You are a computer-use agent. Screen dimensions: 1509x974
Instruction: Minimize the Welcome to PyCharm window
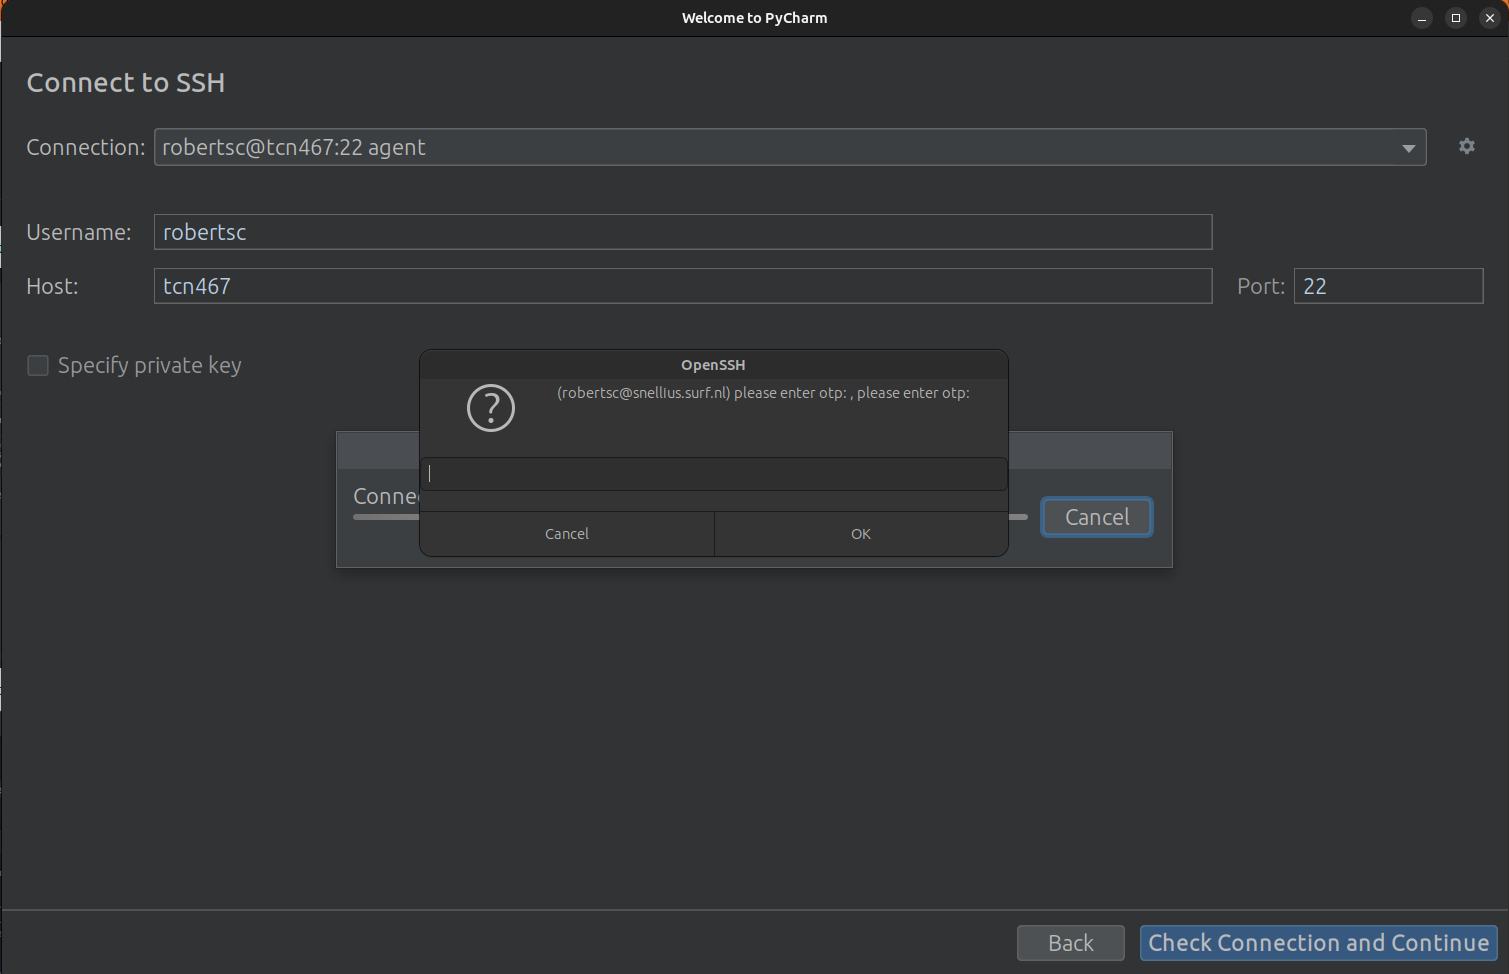pyautogui.click(x=1422, y=18)
